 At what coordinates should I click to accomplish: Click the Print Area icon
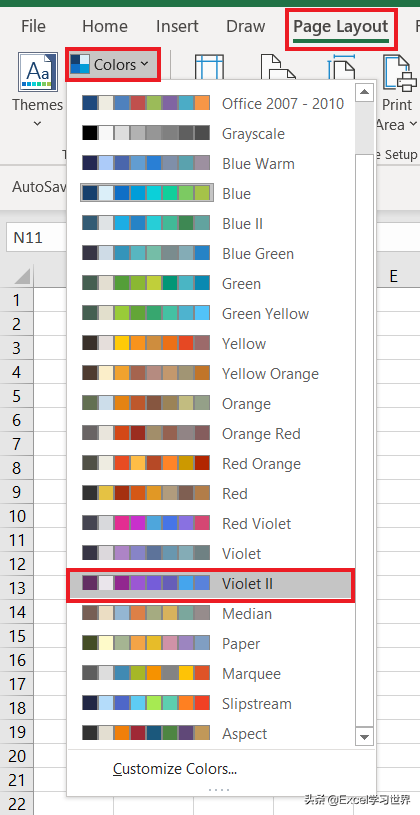coord(399,73)
